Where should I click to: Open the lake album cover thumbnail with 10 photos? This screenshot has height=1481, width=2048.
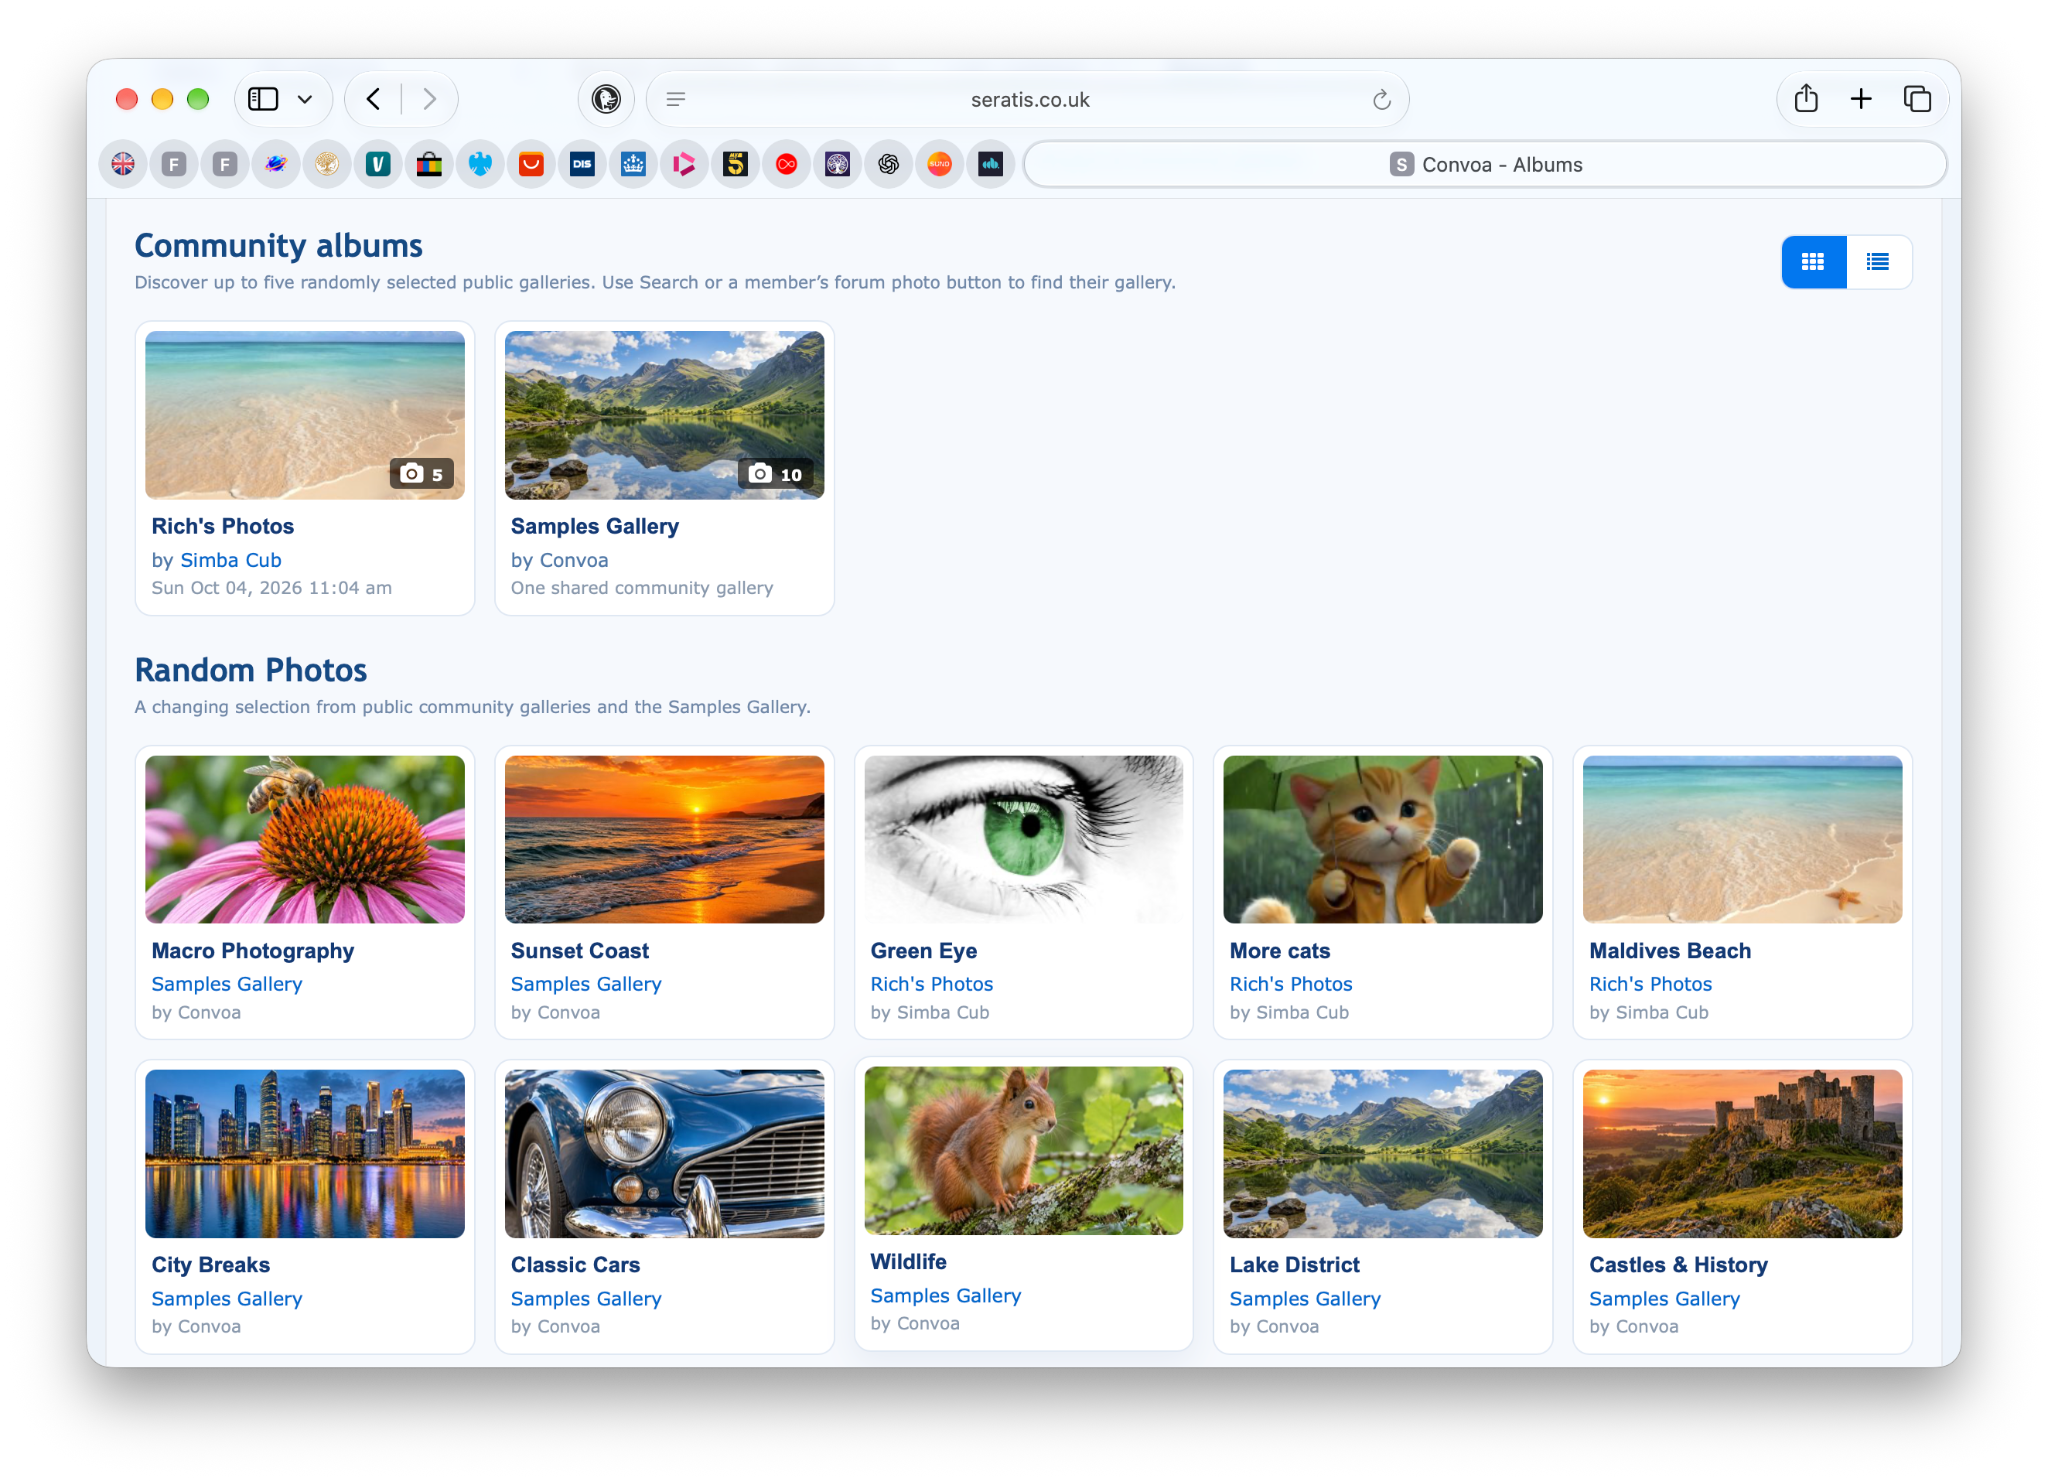(664, 415)
